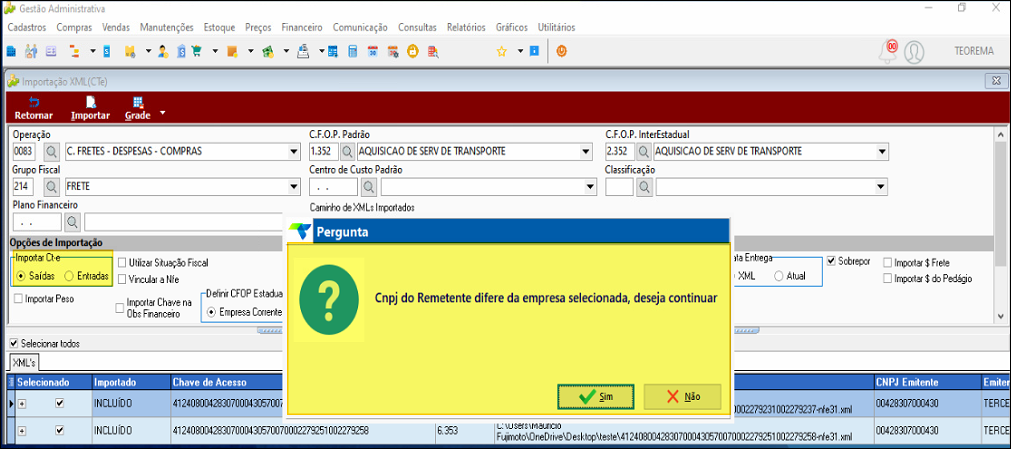Check Importar $ do Pedágio checkbox
The image size is (1011, 449).
click(888, 279)
